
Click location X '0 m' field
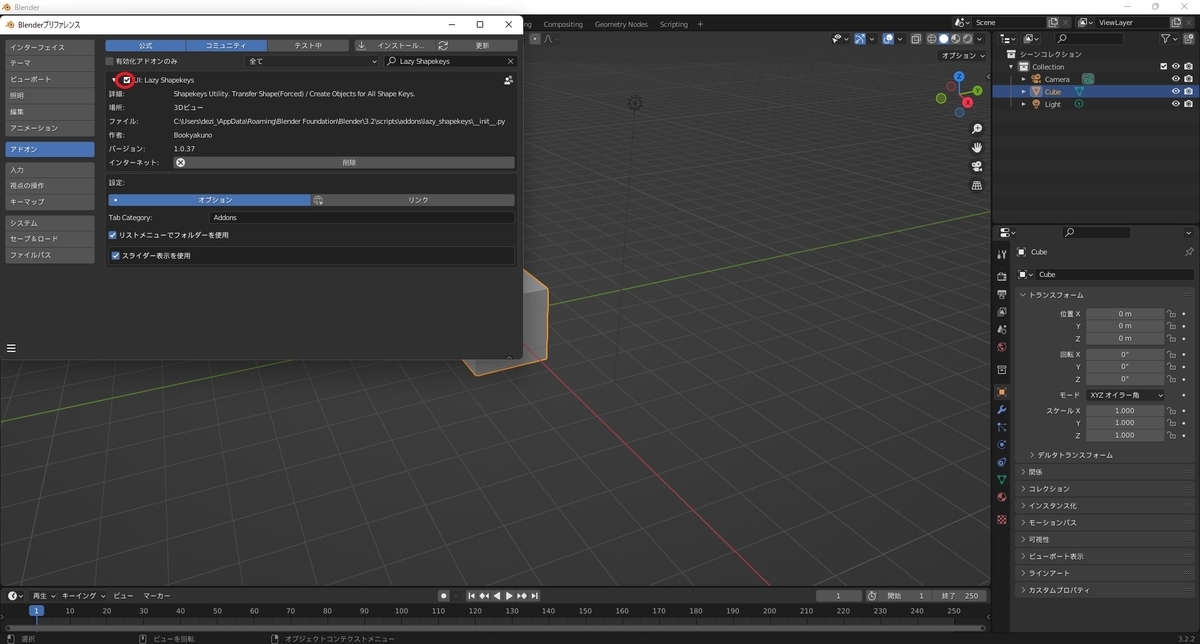(x=1125, y=314)
